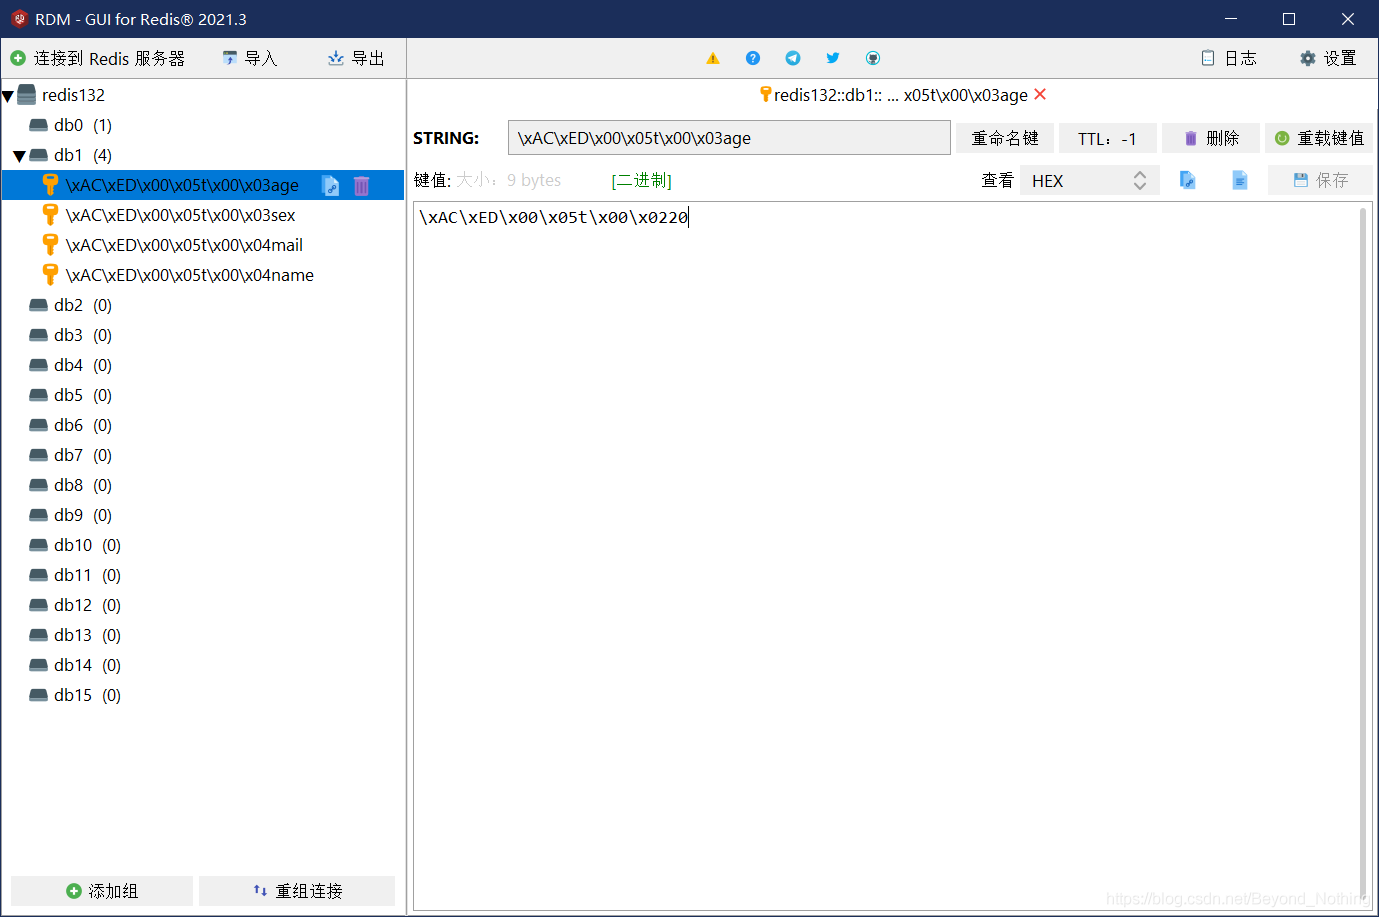The width and height of the screenshot is (1379, 917).
Task: Open the blue help question mark icon
Action: tap(753, 58)
